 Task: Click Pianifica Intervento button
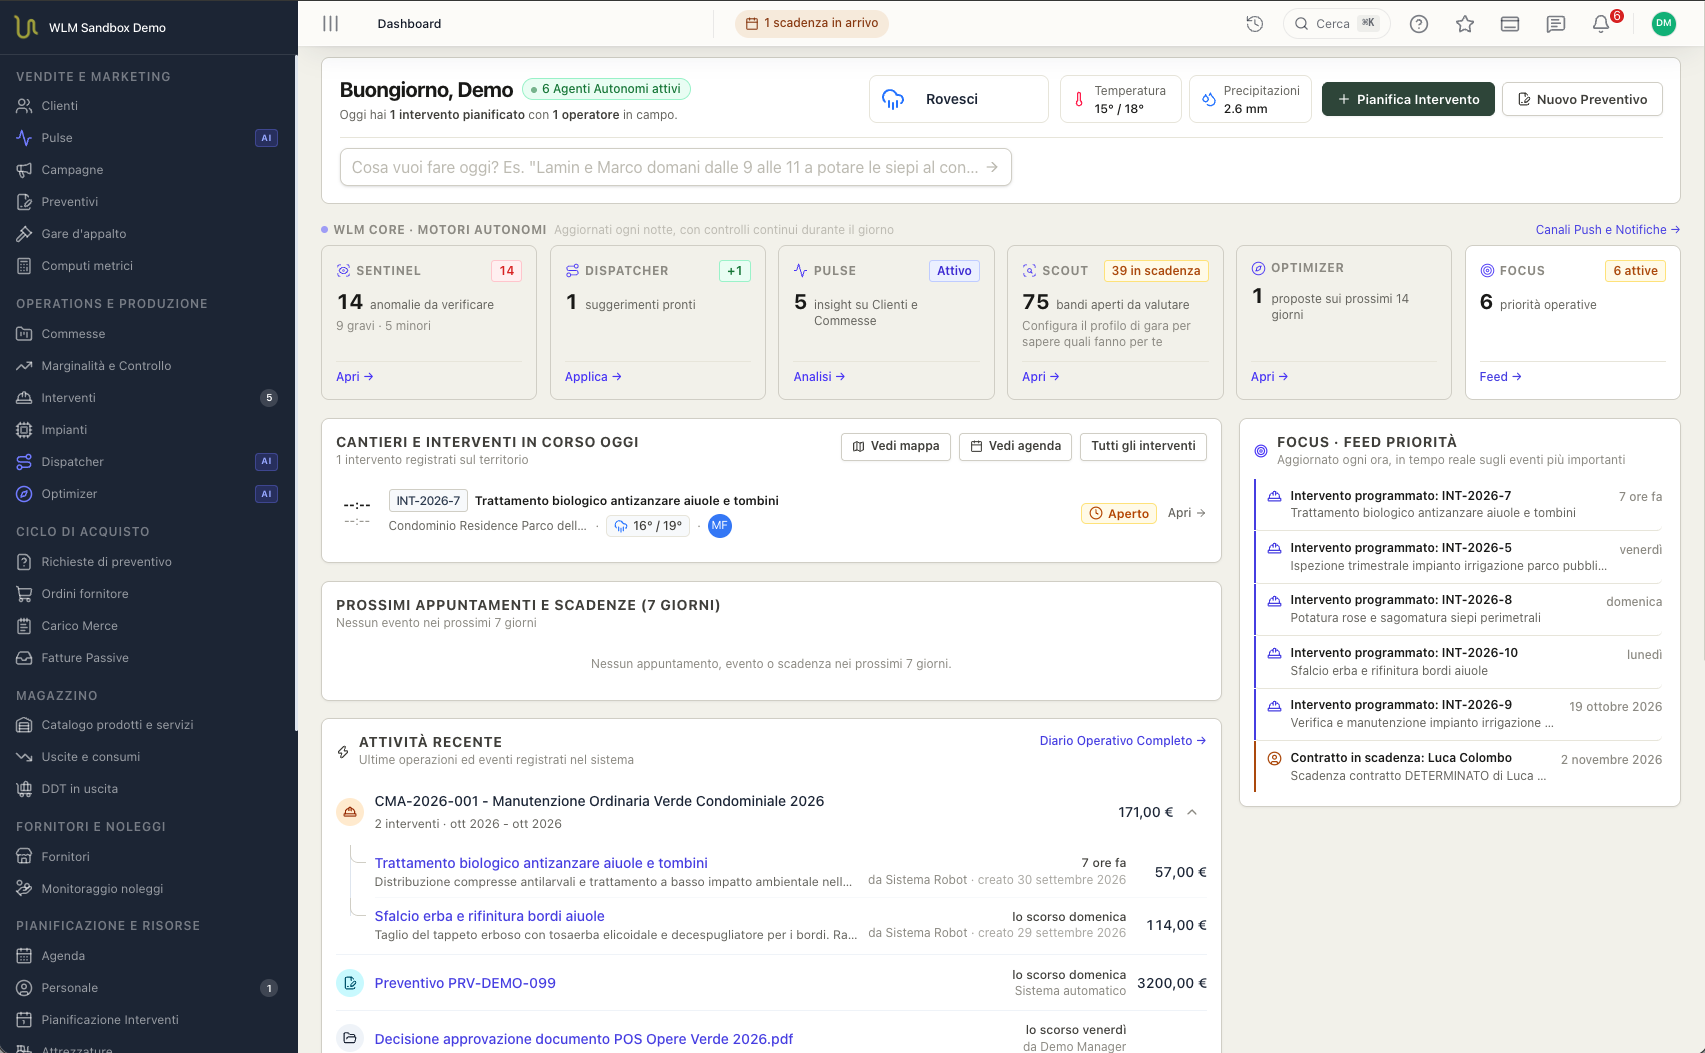[x=1408, y=99]
